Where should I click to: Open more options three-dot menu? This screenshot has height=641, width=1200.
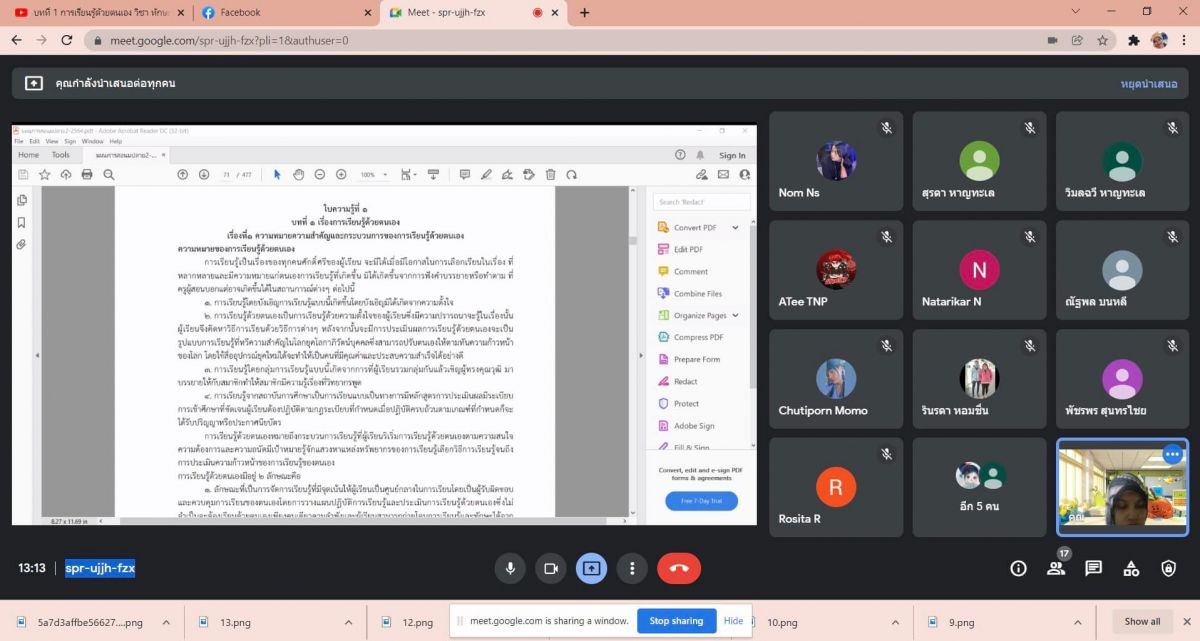click(632, 568)
